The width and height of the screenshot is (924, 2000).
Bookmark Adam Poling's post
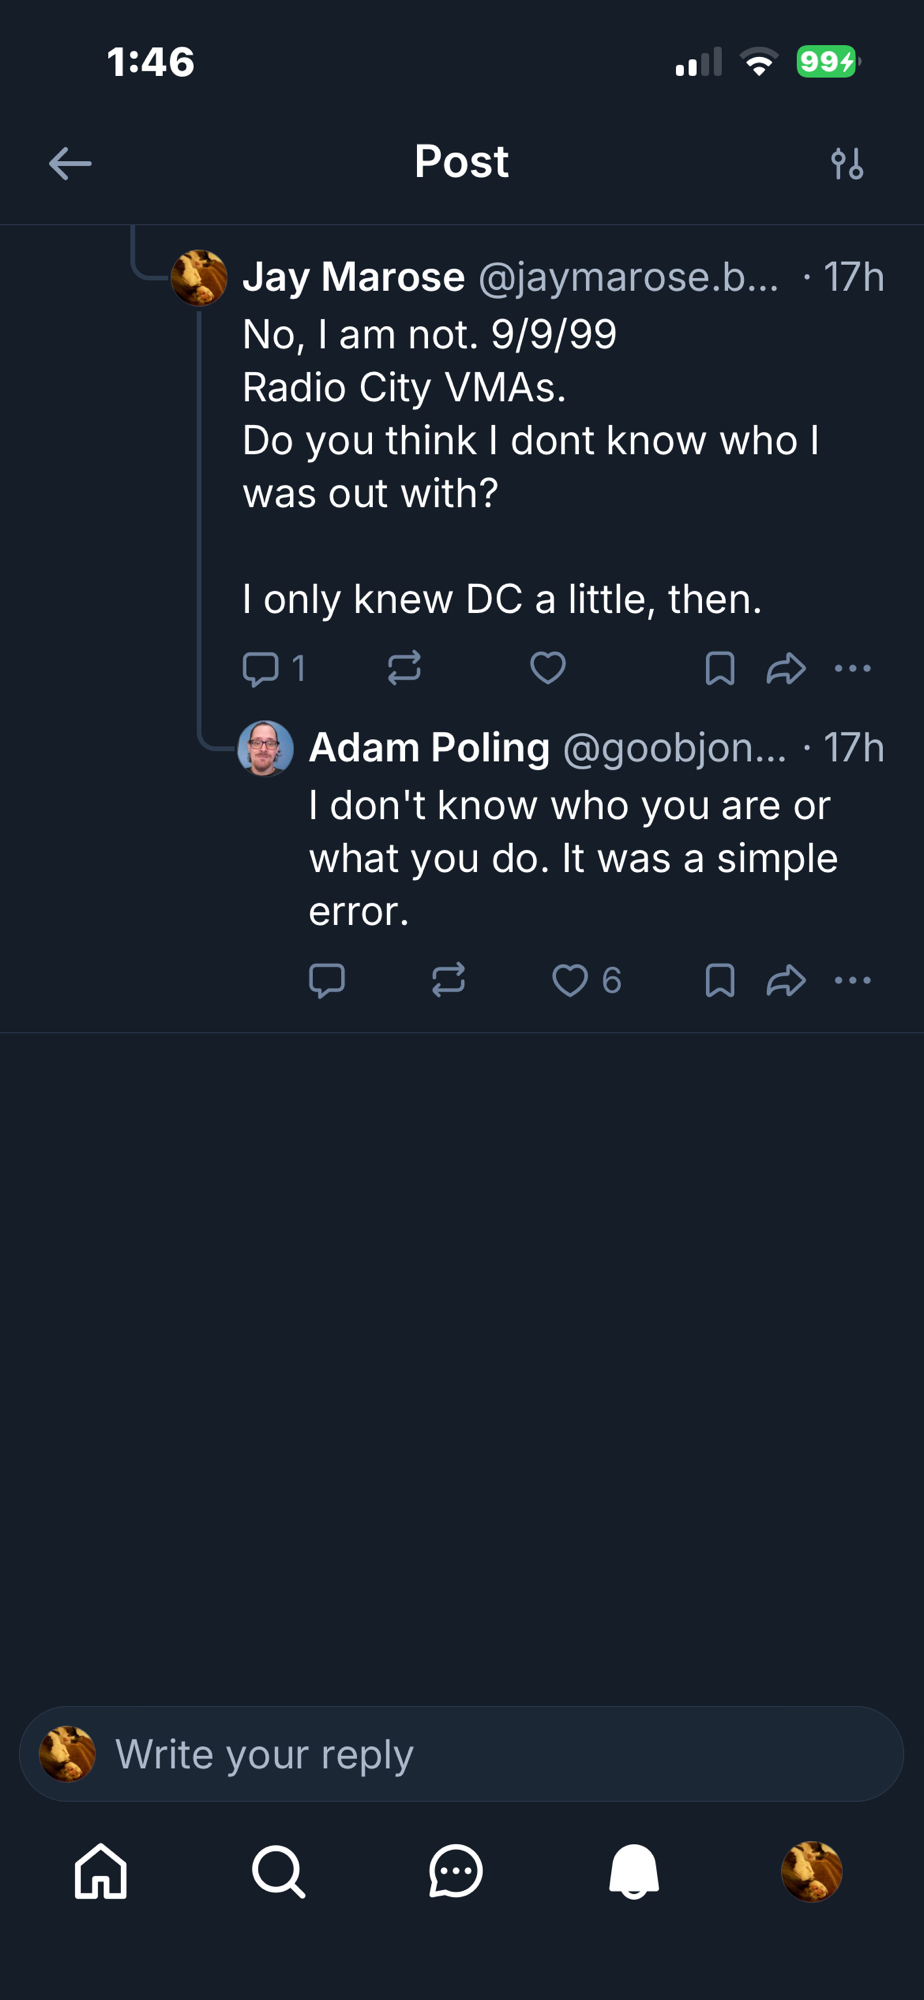coord(720,980)
